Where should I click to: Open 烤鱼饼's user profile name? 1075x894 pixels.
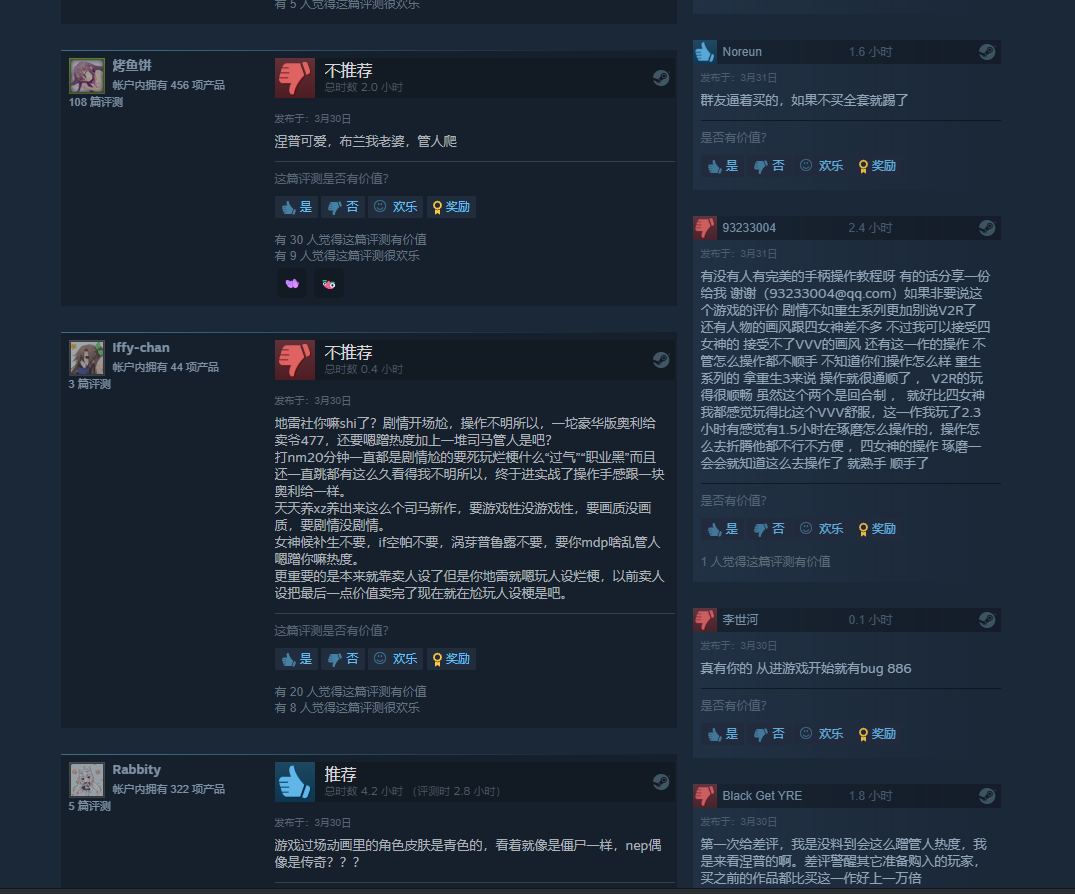coord(132,65)
